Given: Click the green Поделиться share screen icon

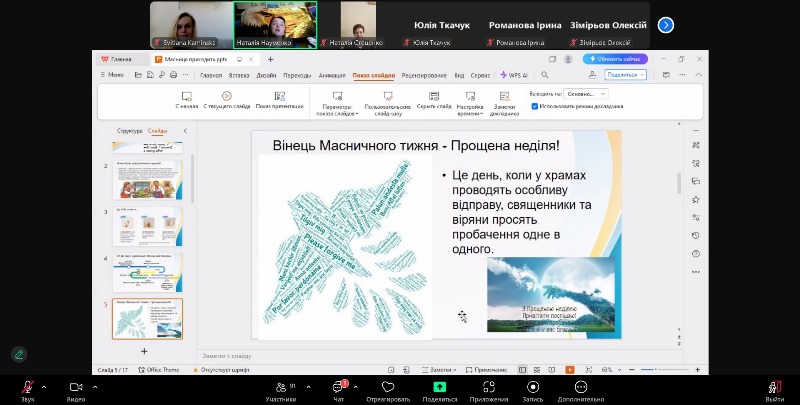Looking at the screenshot, I should pos(439,387).
